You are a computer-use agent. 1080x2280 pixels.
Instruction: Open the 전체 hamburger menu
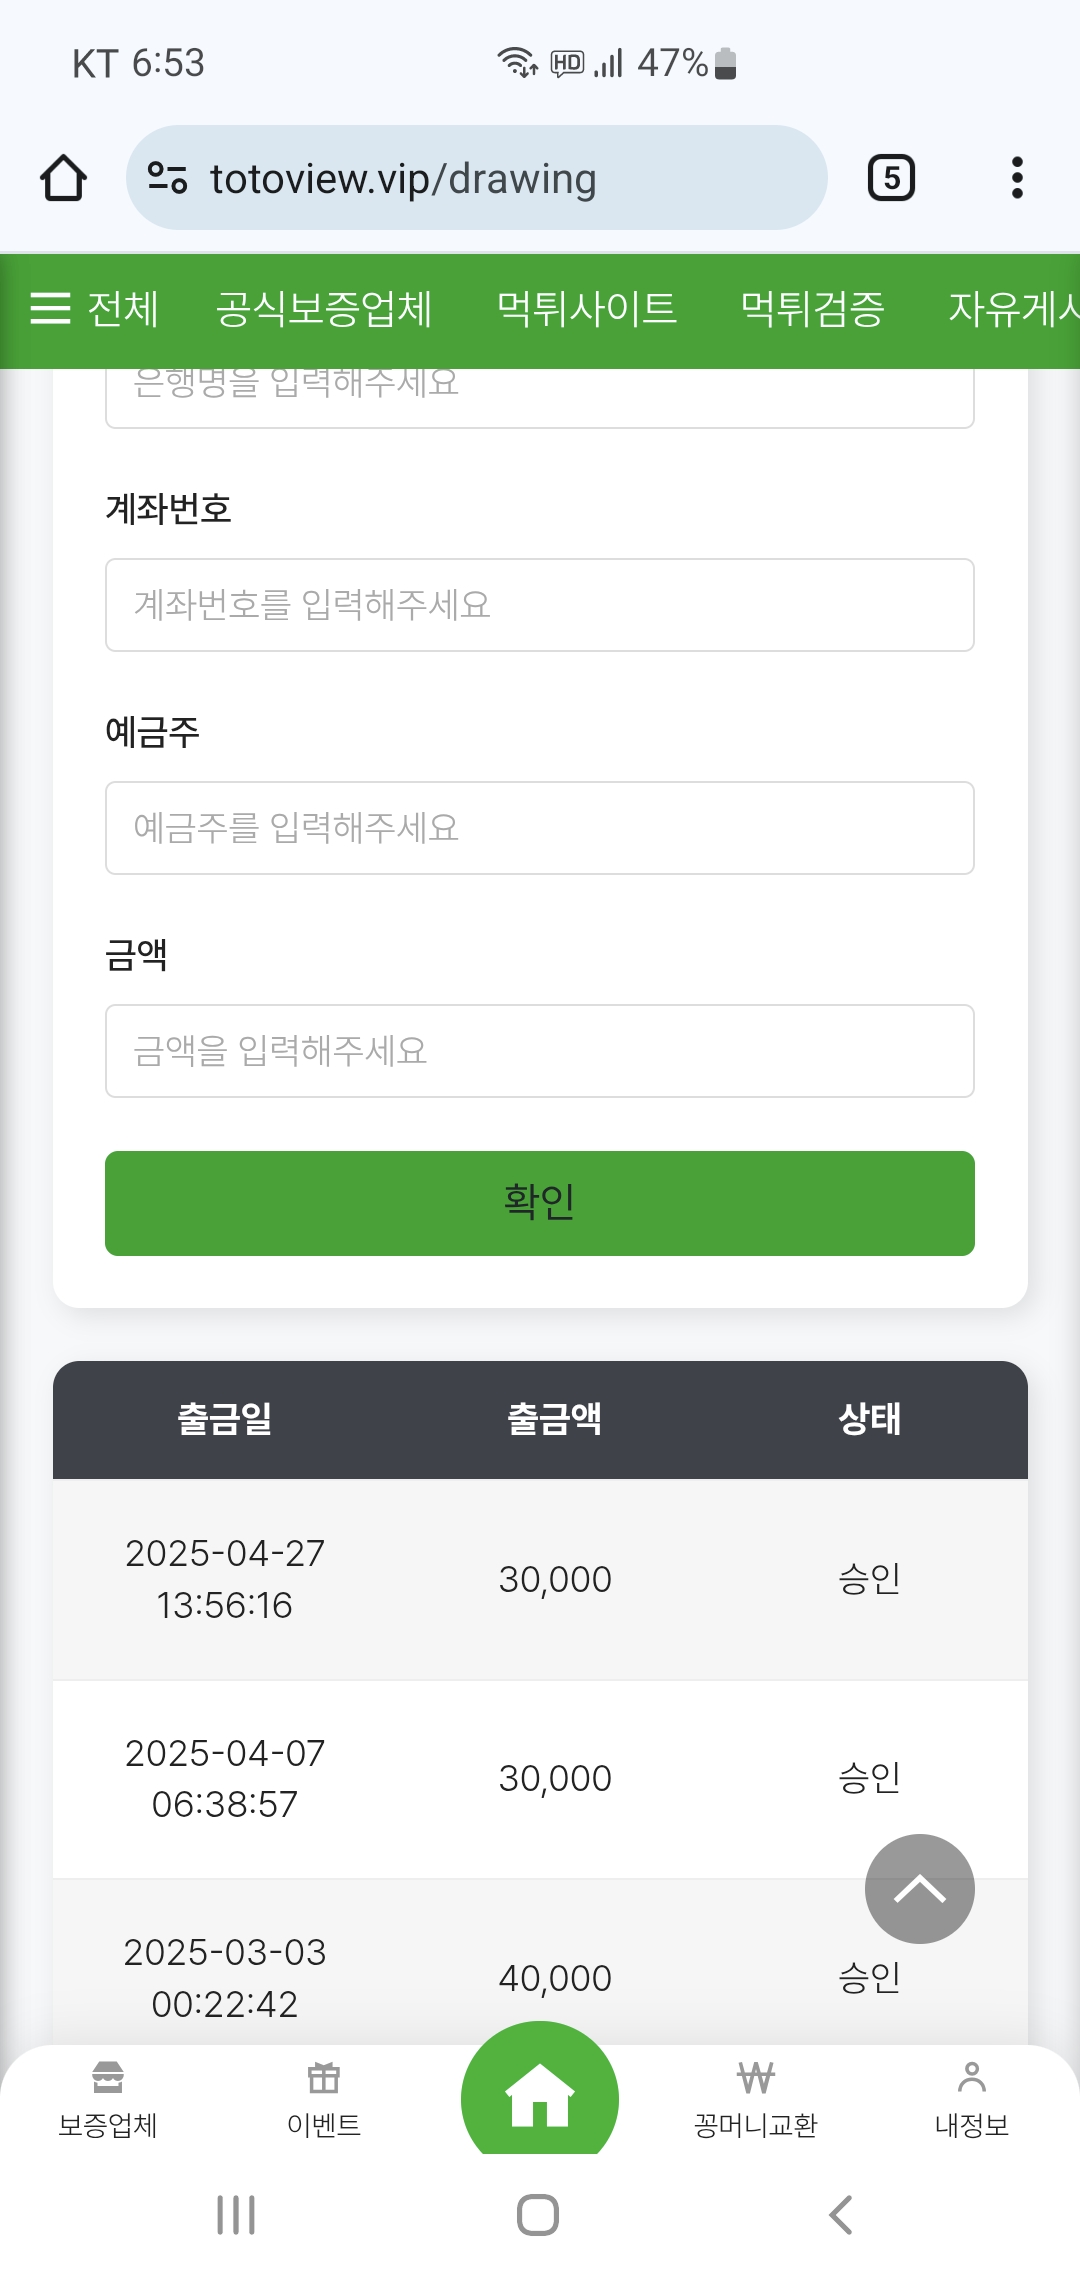tap(94, 309)
